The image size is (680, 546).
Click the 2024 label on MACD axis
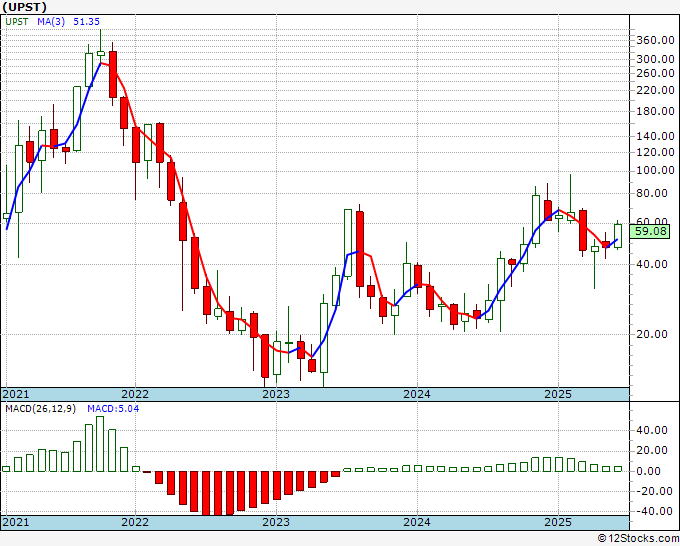point(417,522)
